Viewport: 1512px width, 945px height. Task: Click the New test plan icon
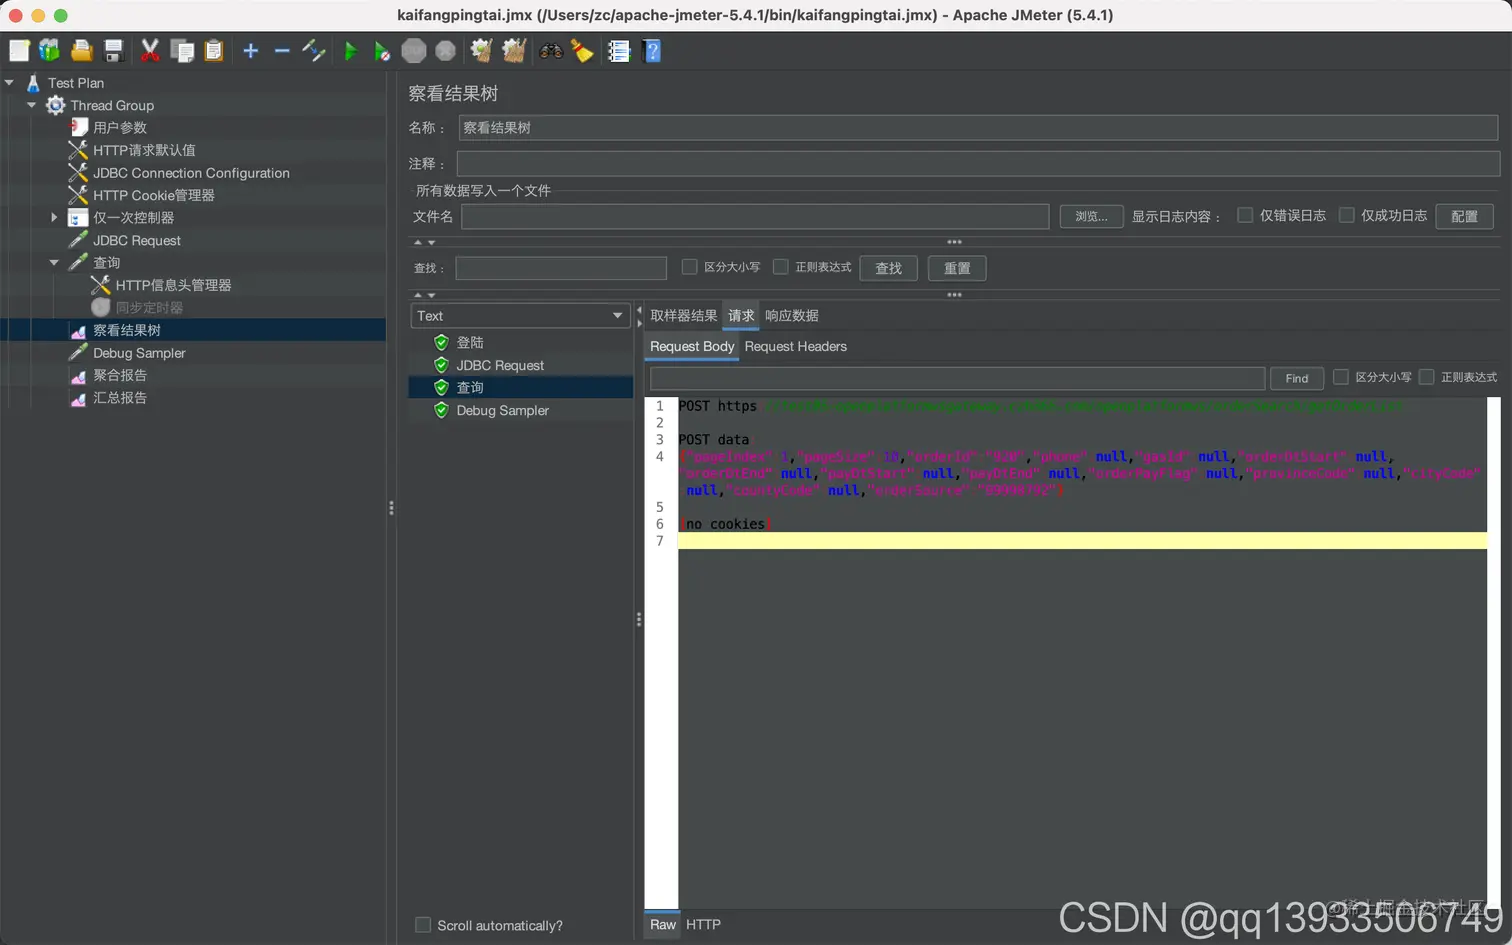19,50
